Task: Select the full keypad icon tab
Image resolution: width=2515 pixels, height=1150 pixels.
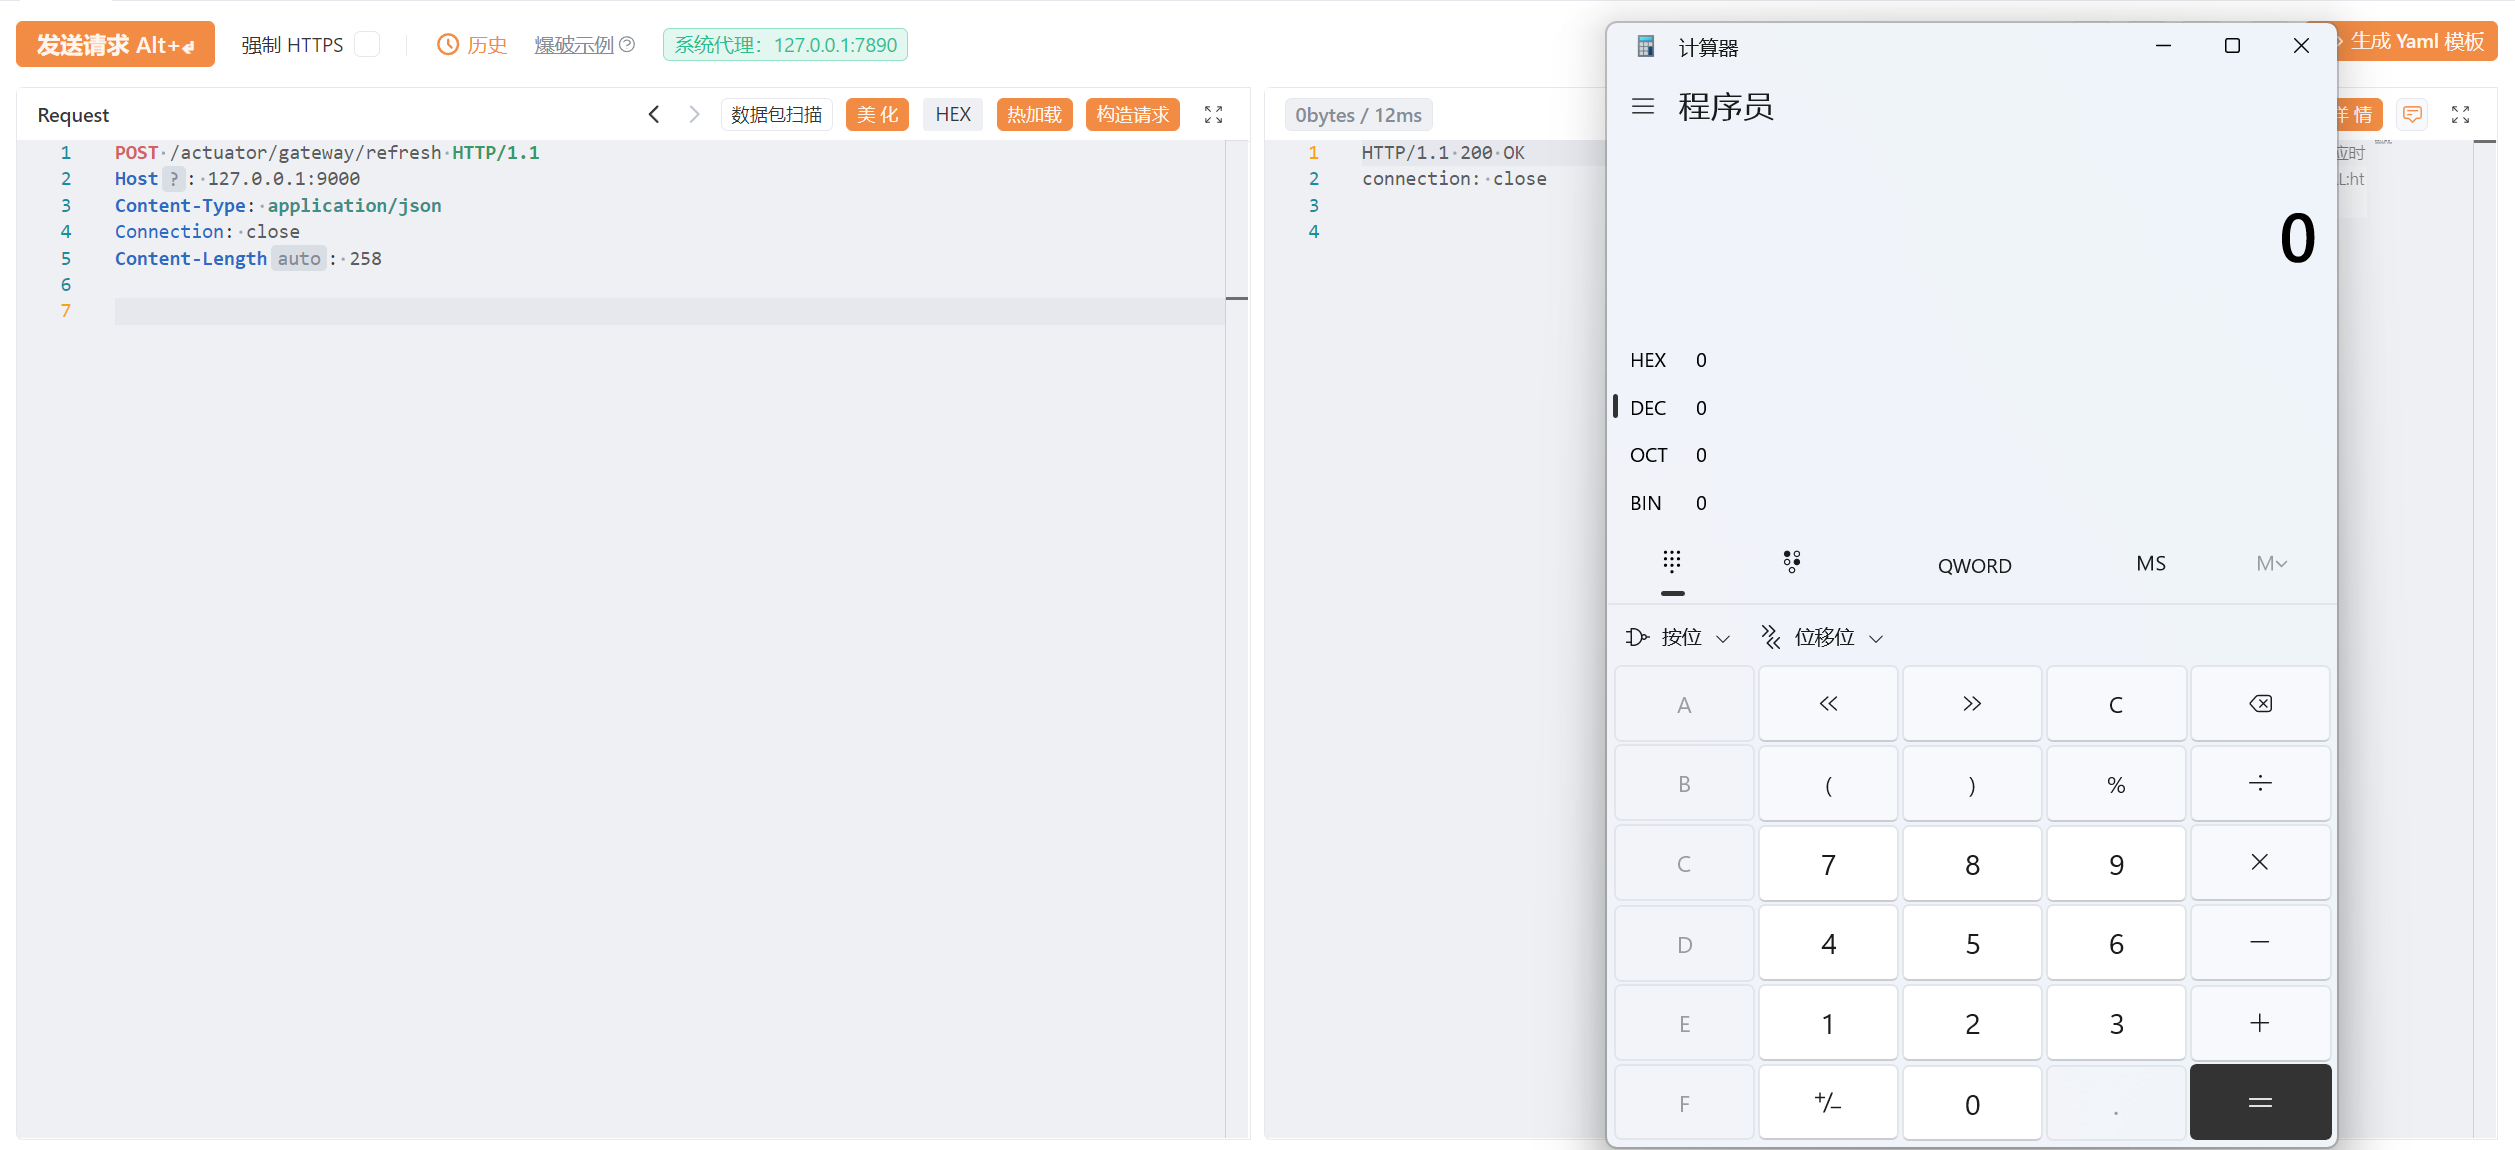Action: tap(1672, 562)
